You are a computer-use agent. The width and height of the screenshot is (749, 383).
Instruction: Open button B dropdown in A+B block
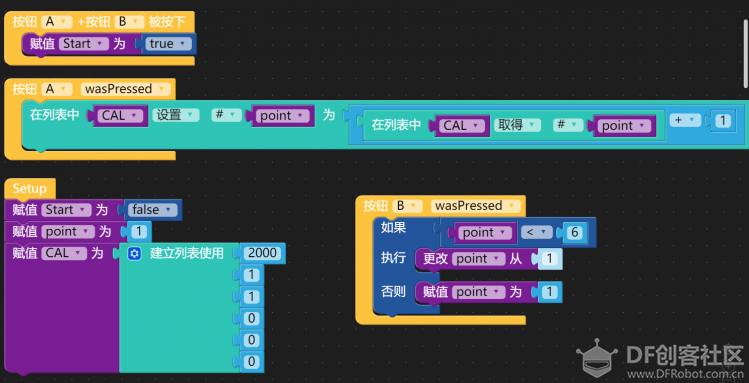129,22
